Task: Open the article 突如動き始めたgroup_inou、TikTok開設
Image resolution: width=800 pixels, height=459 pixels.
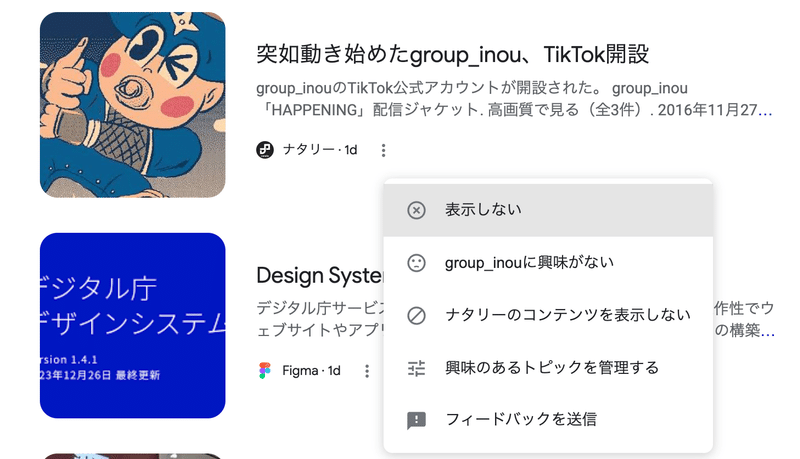Action: coord(453,54)
